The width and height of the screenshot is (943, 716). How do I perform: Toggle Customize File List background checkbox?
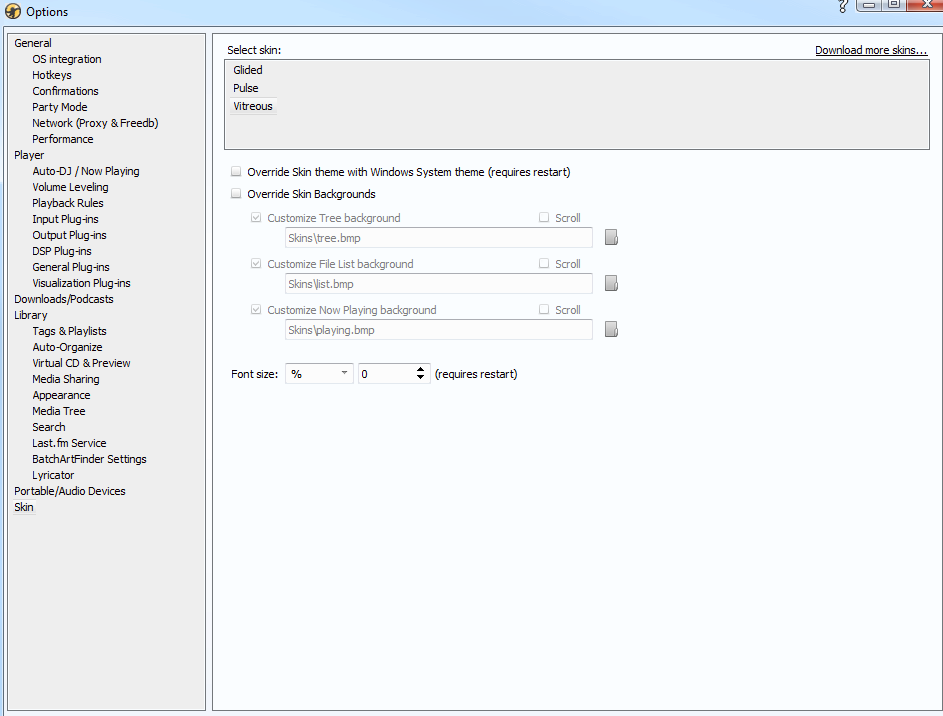(257, 264)
